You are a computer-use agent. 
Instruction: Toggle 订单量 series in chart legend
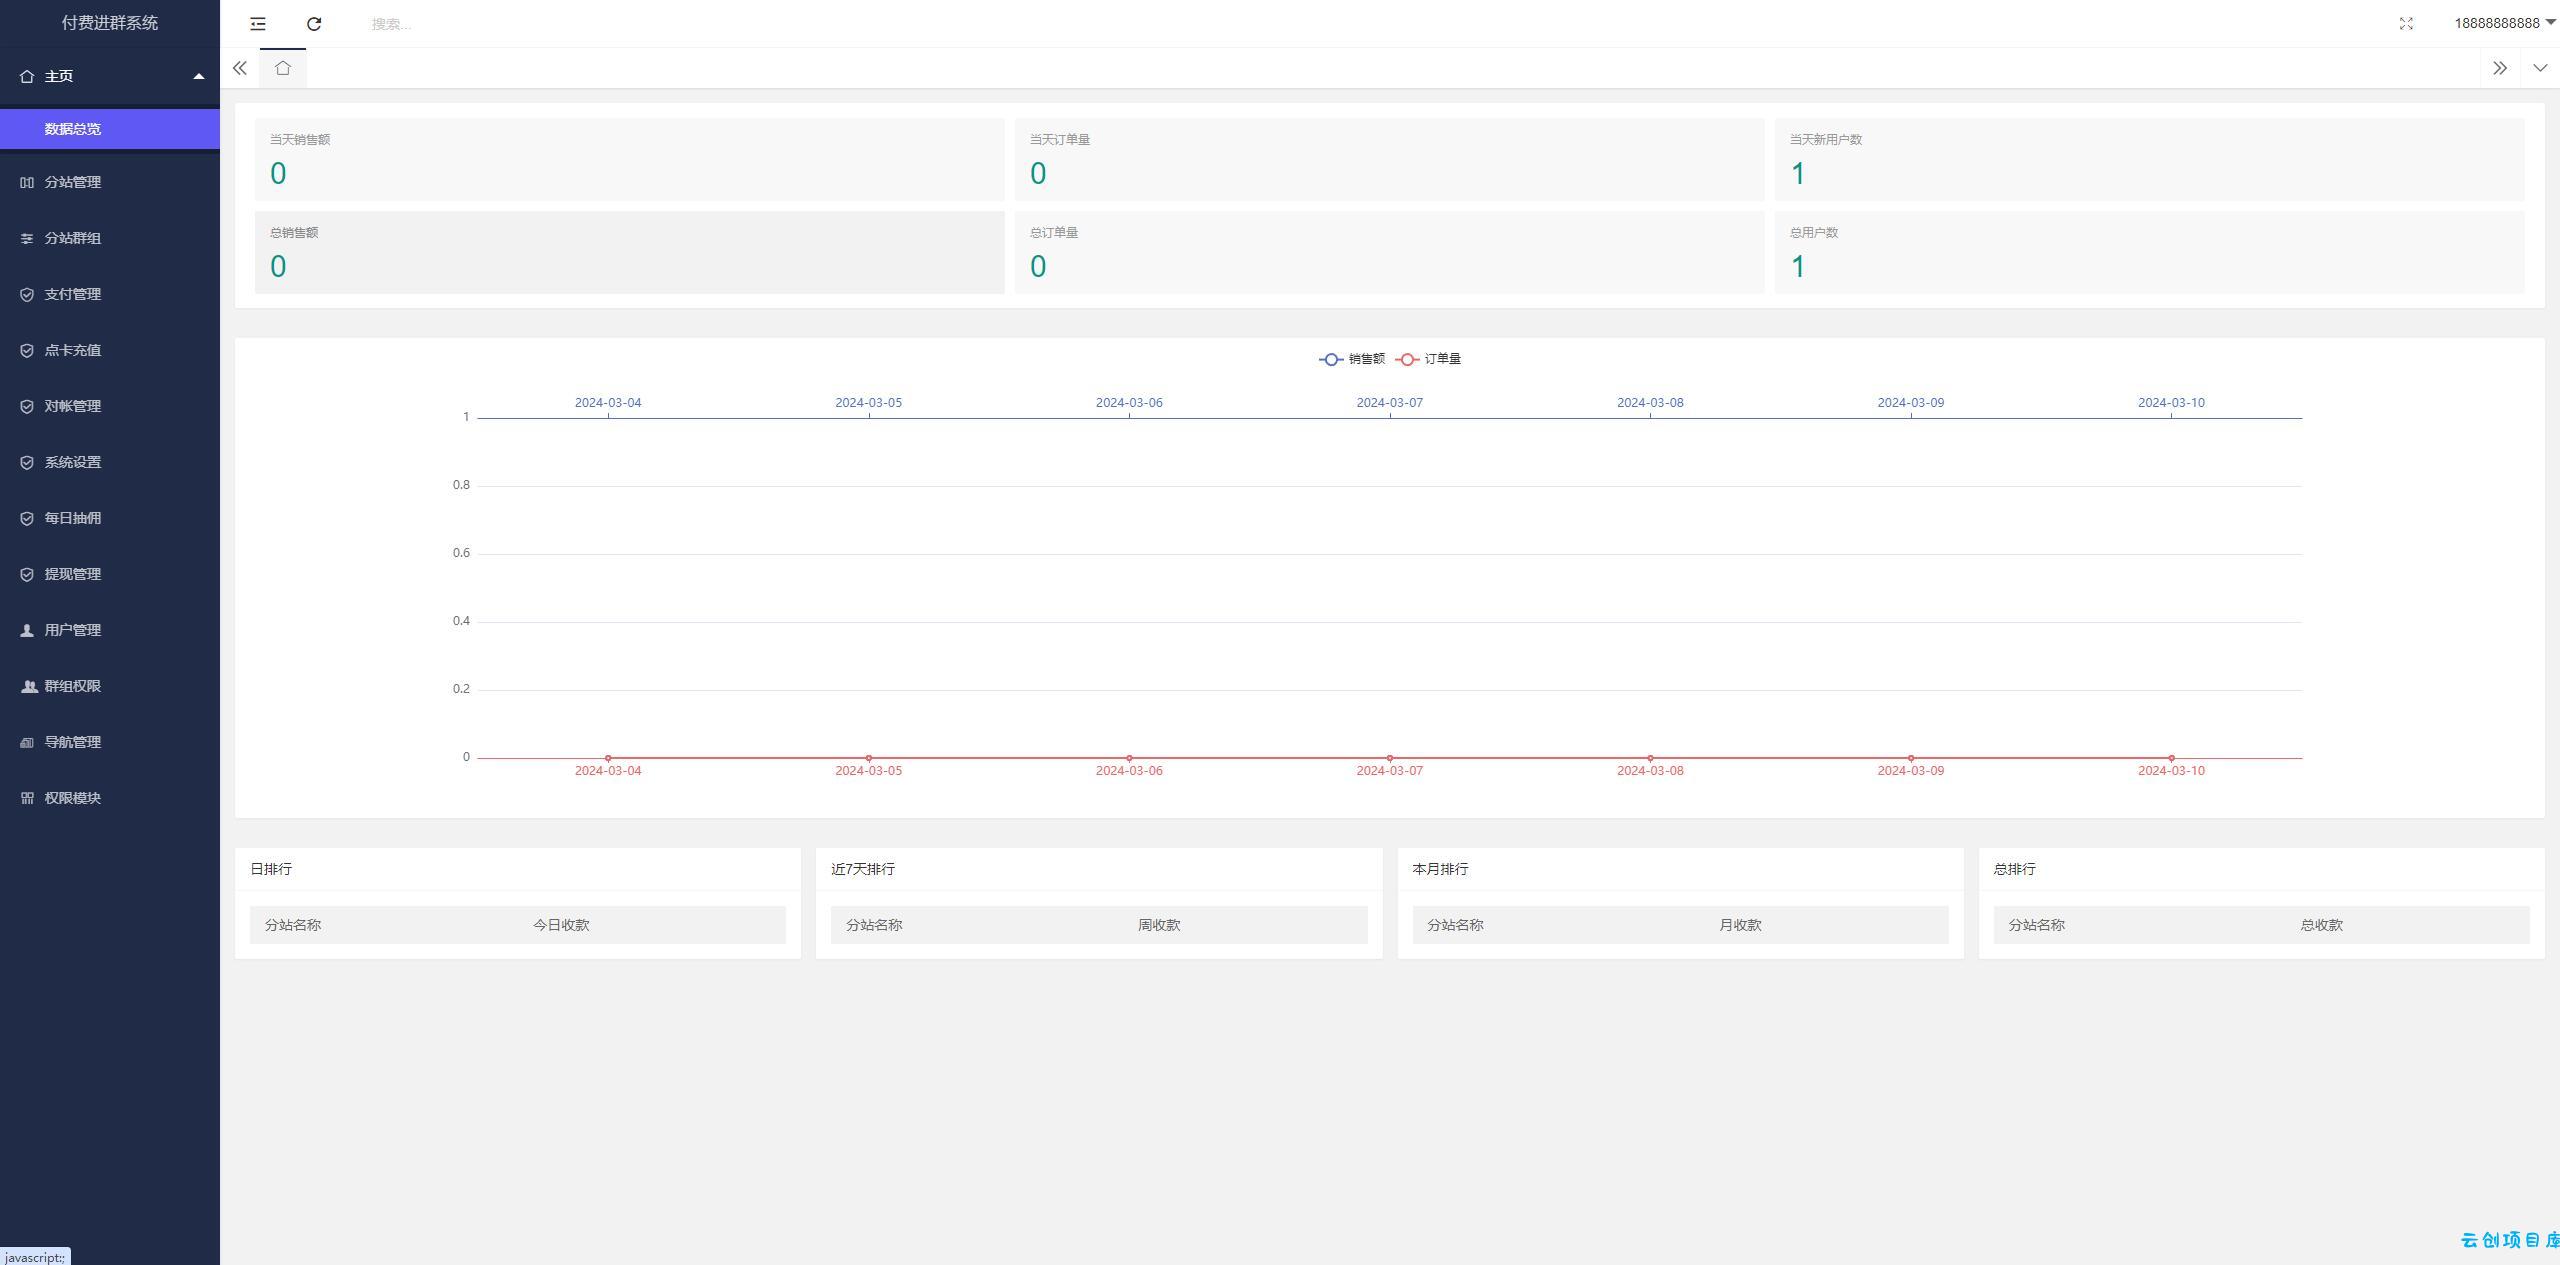coord(1428,359)
